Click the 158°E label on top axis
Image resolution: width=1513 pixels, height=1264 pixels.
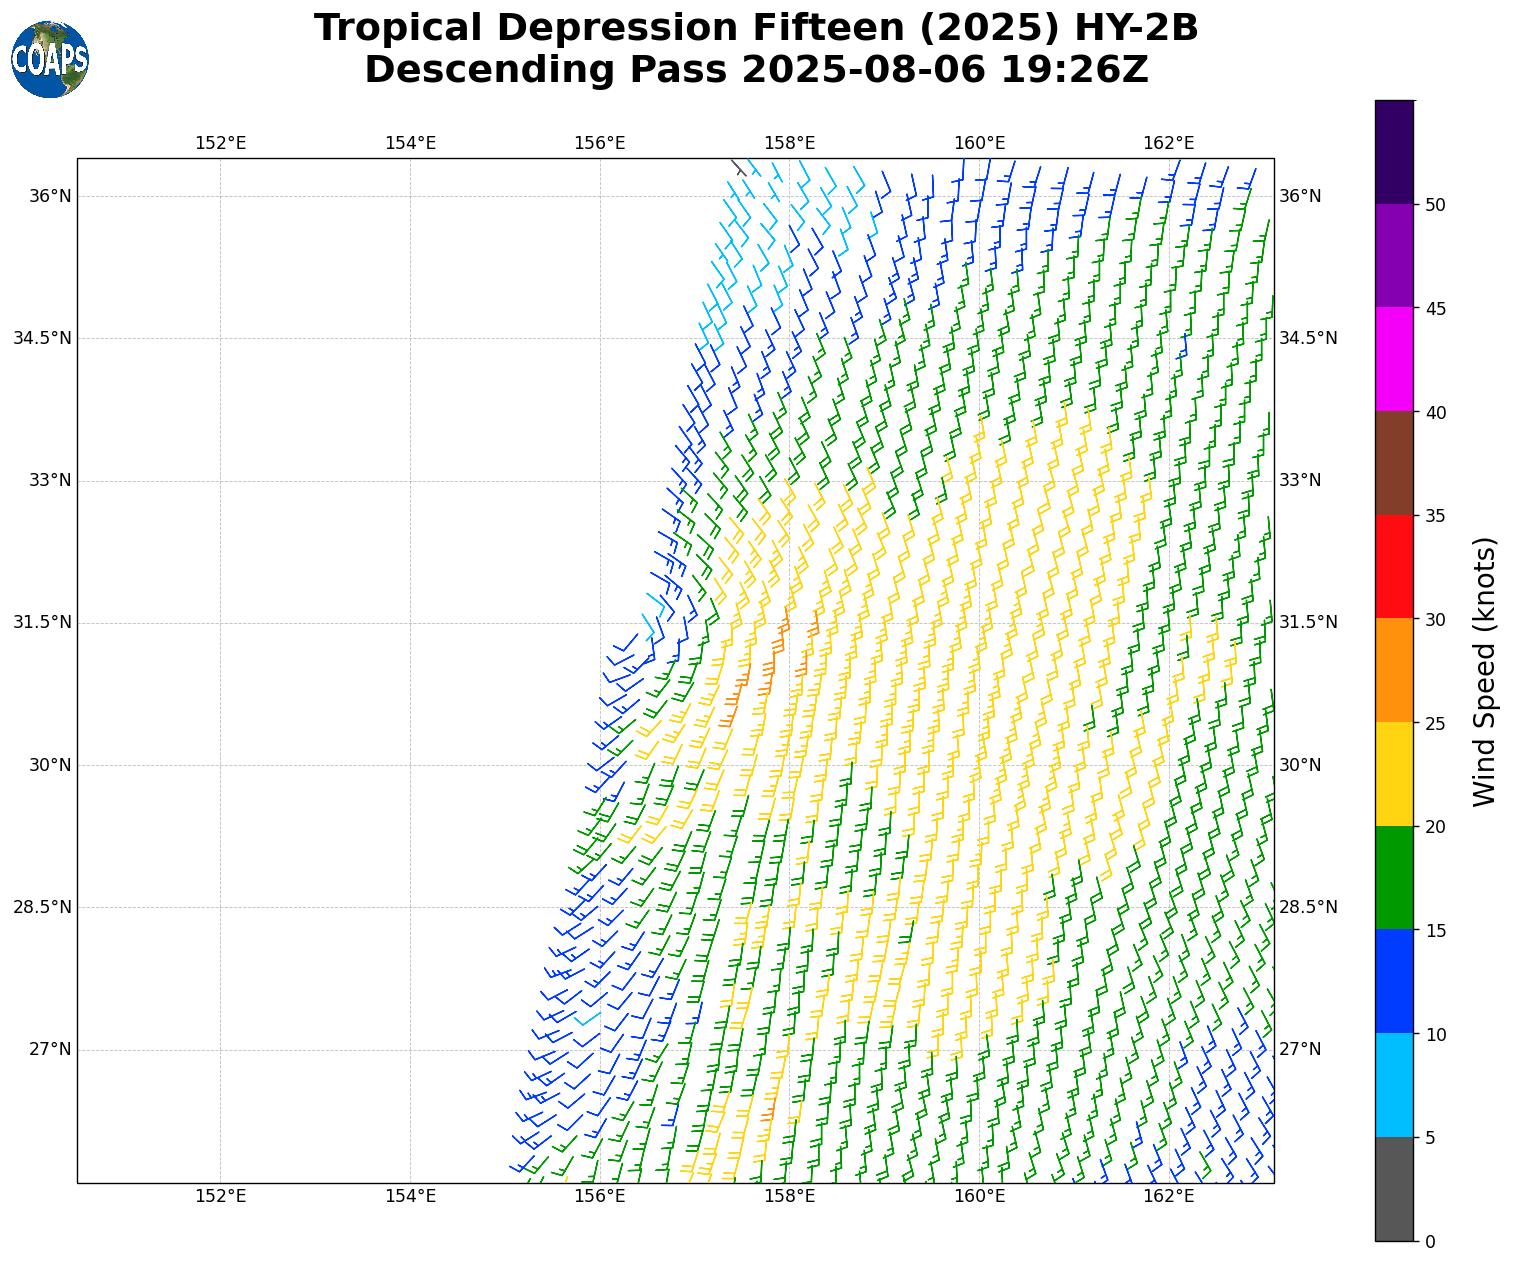coord(789,143)
